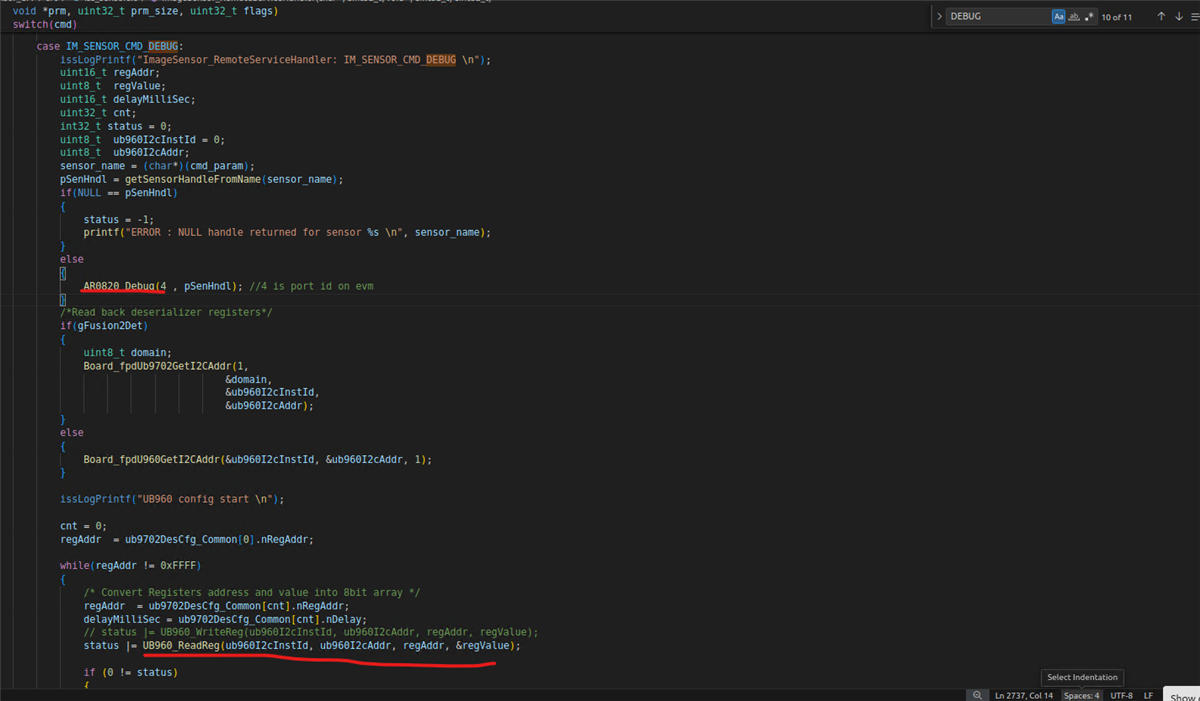
Task: Change LF end of line sequence
Action: click(1148, 695)
